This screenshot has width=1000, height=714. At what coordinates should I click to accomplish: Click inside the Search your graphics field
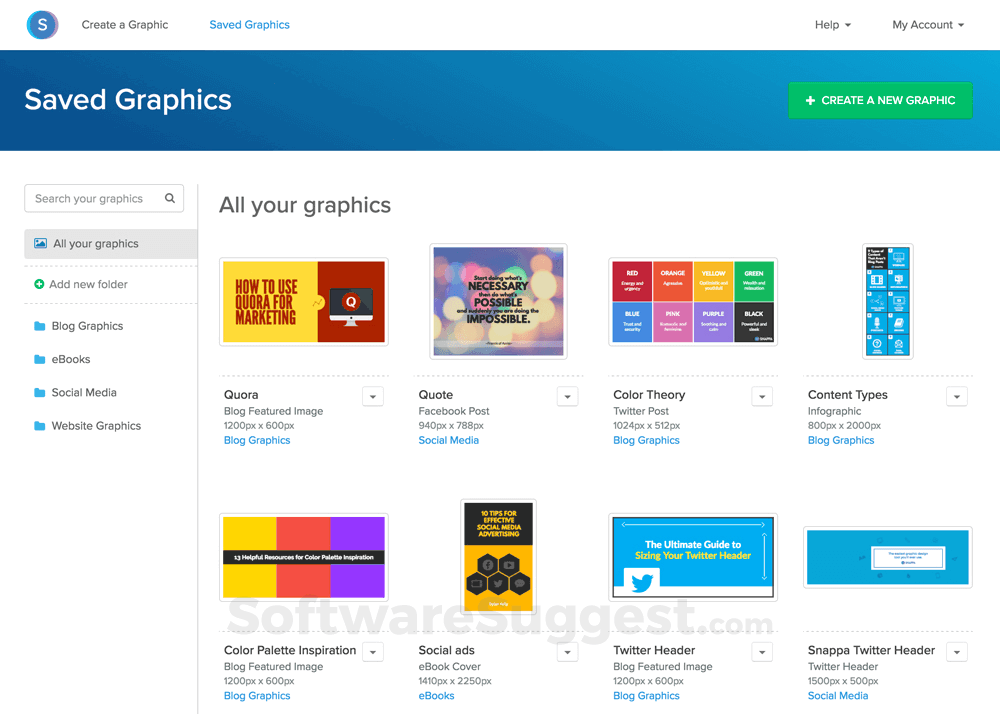90,198
